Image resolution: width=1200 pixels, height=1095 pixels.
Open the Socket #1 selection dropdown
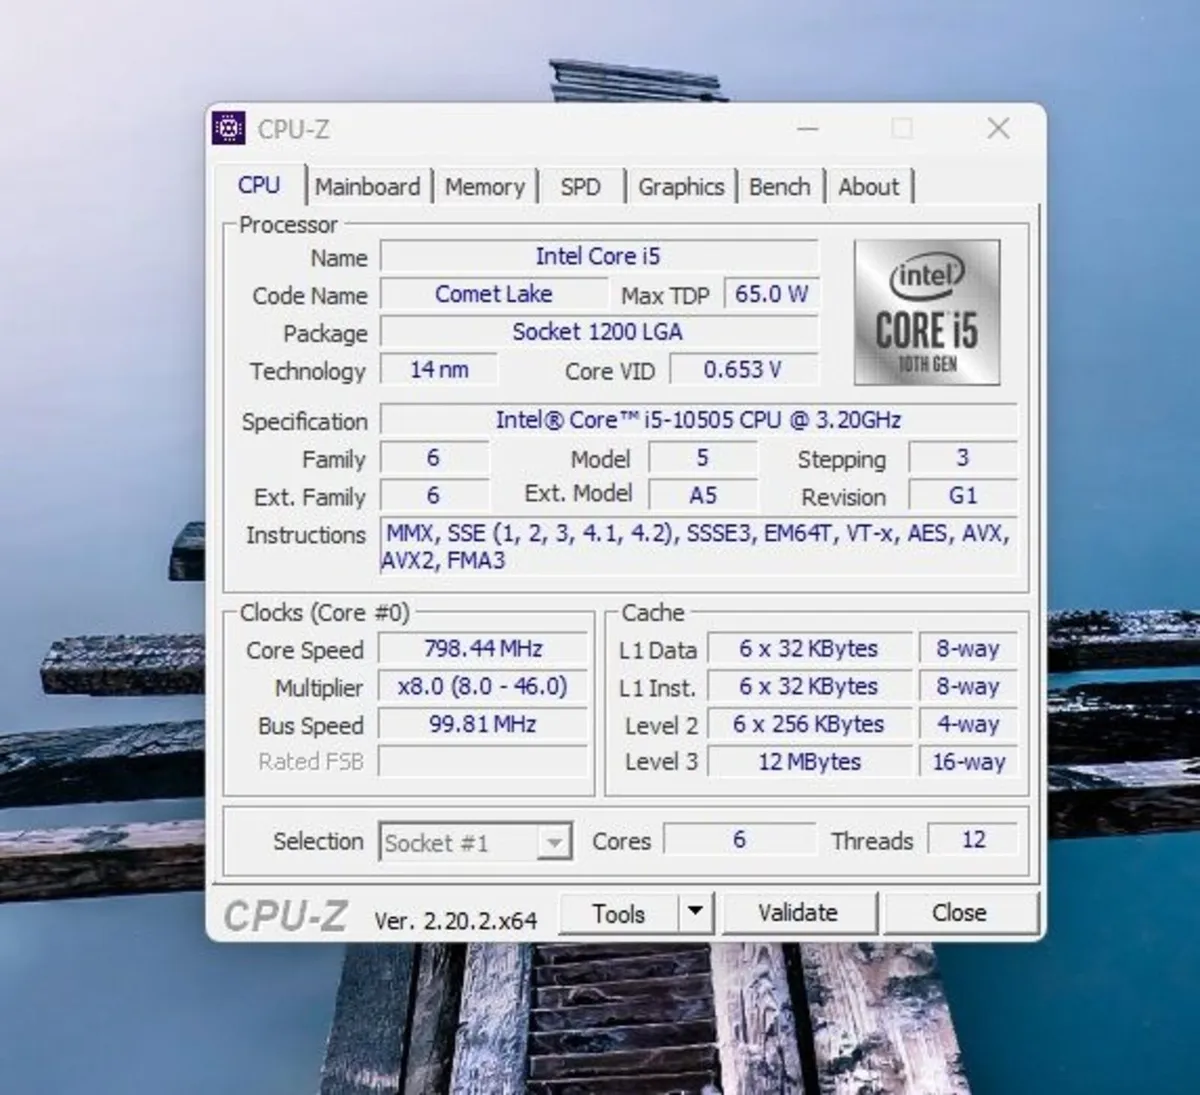(475, 843)
